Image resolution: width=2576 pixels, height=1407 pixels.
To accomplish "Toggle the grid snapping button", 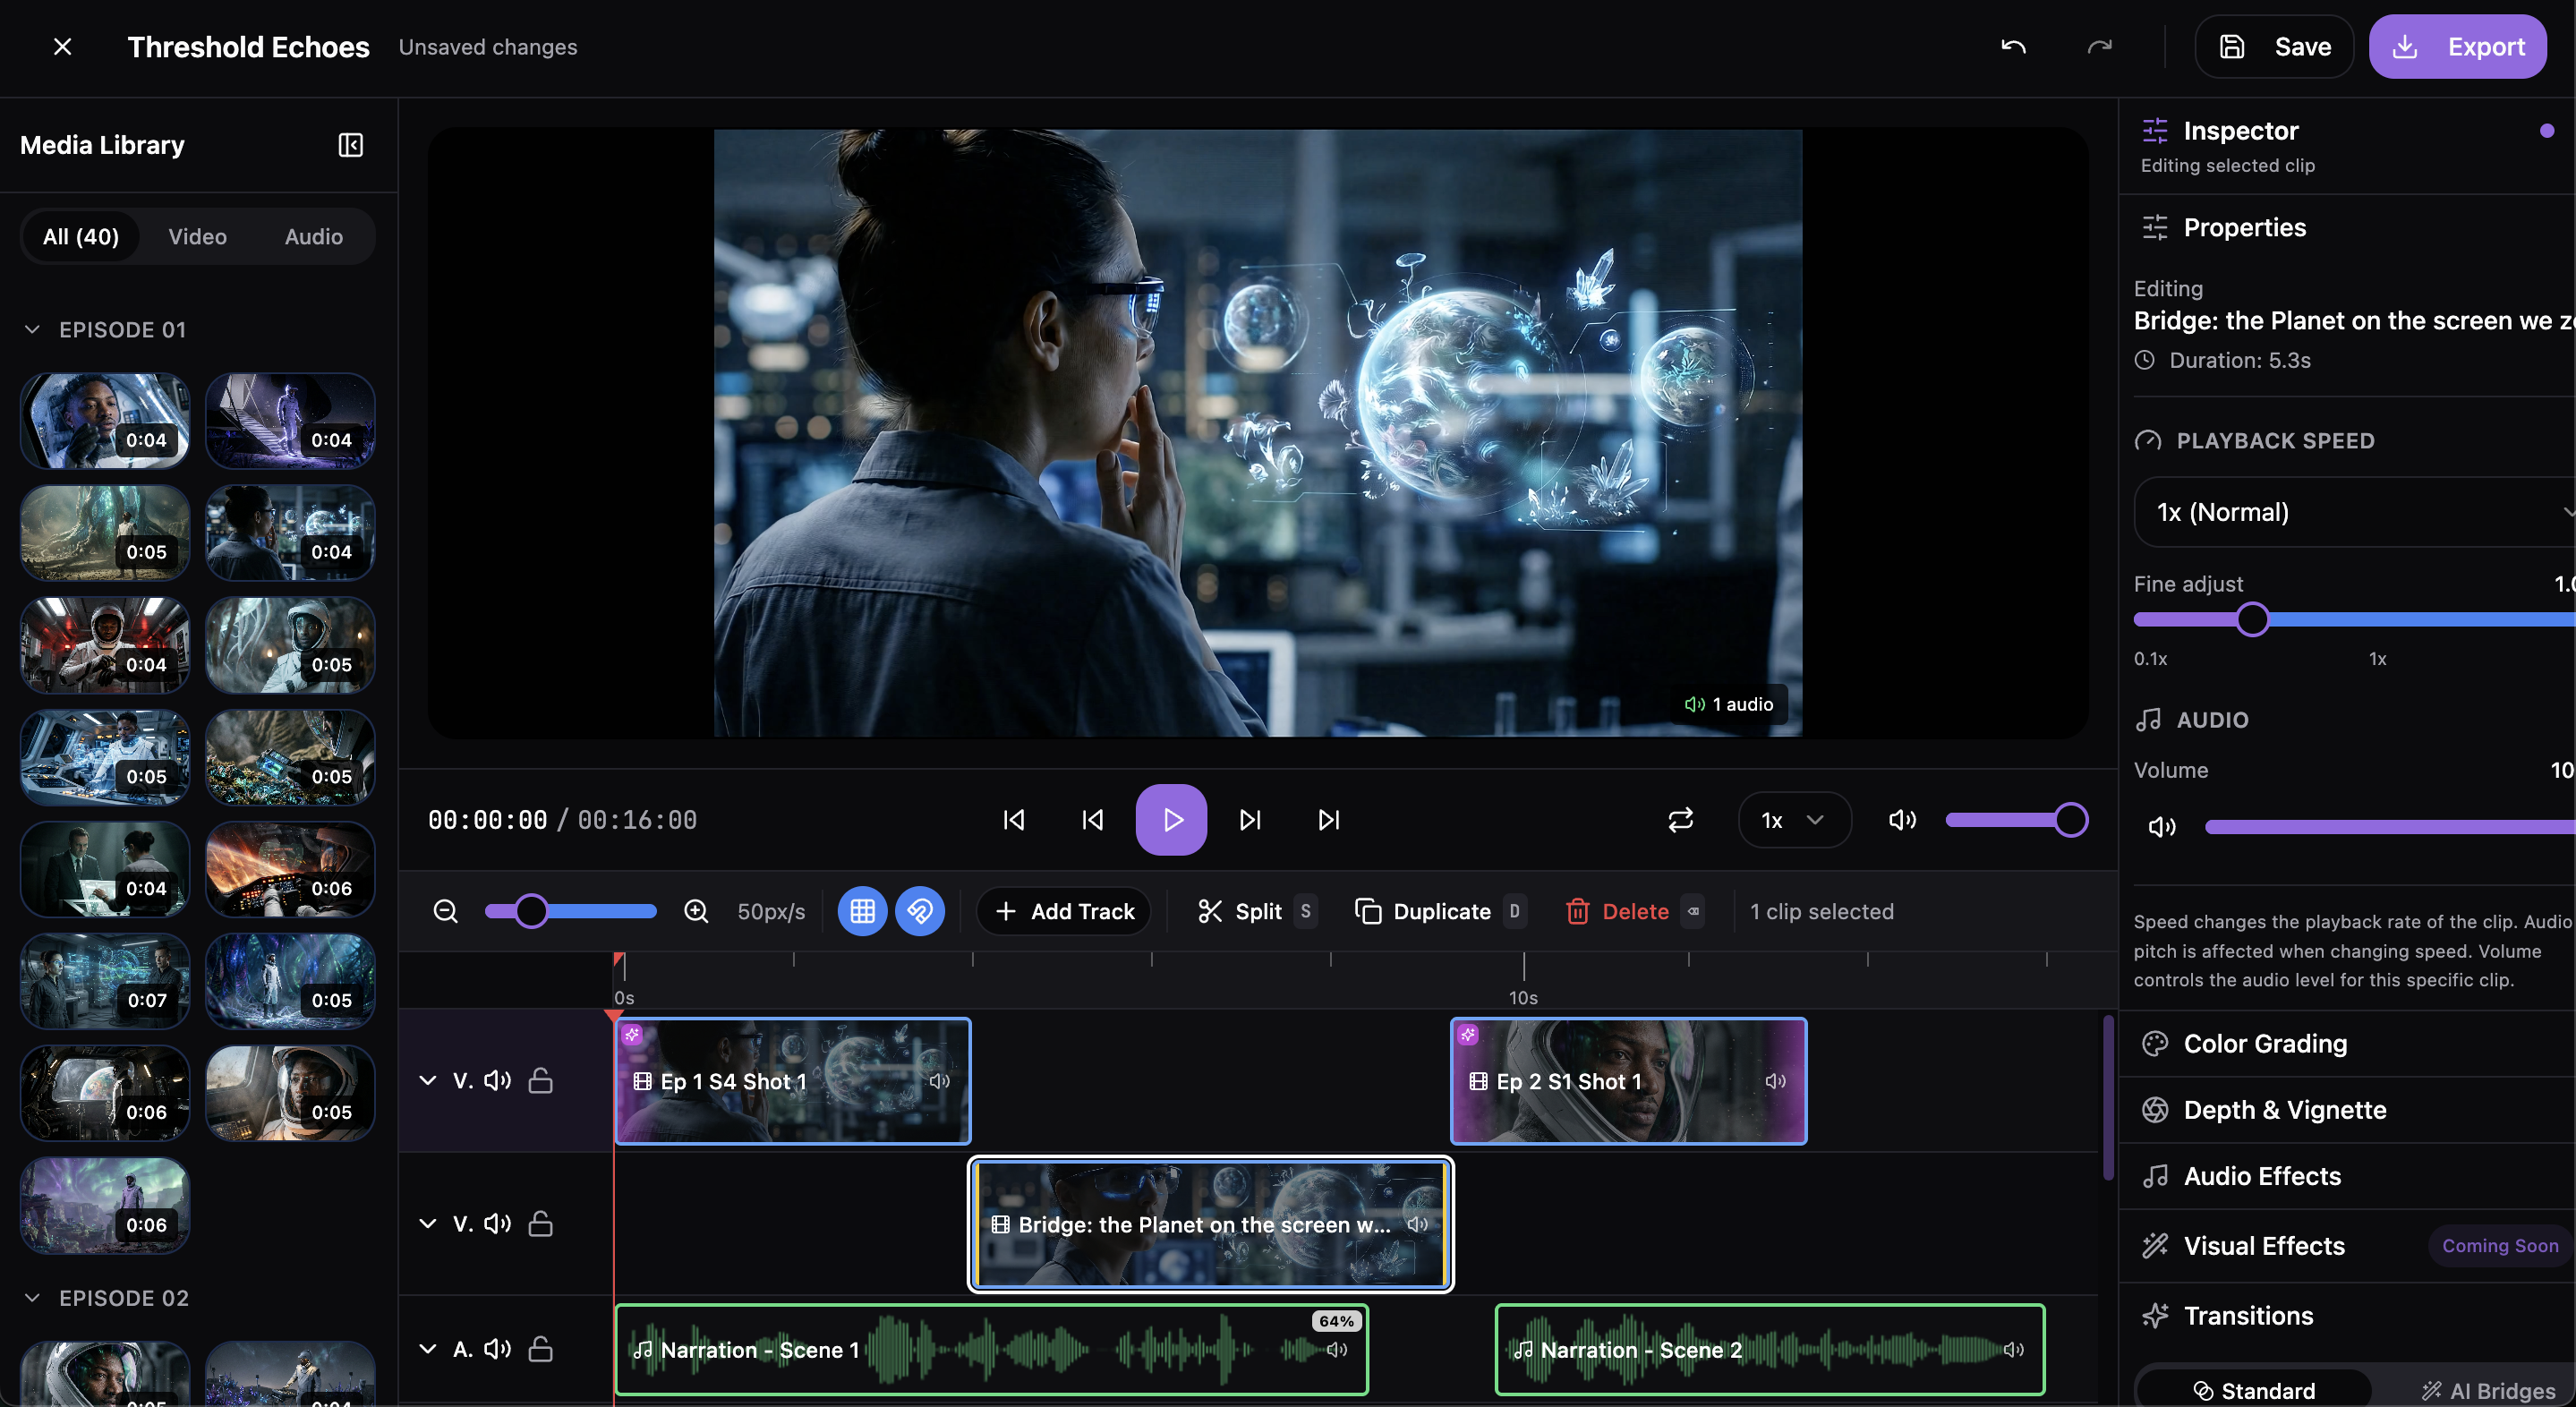I will 862,911.
